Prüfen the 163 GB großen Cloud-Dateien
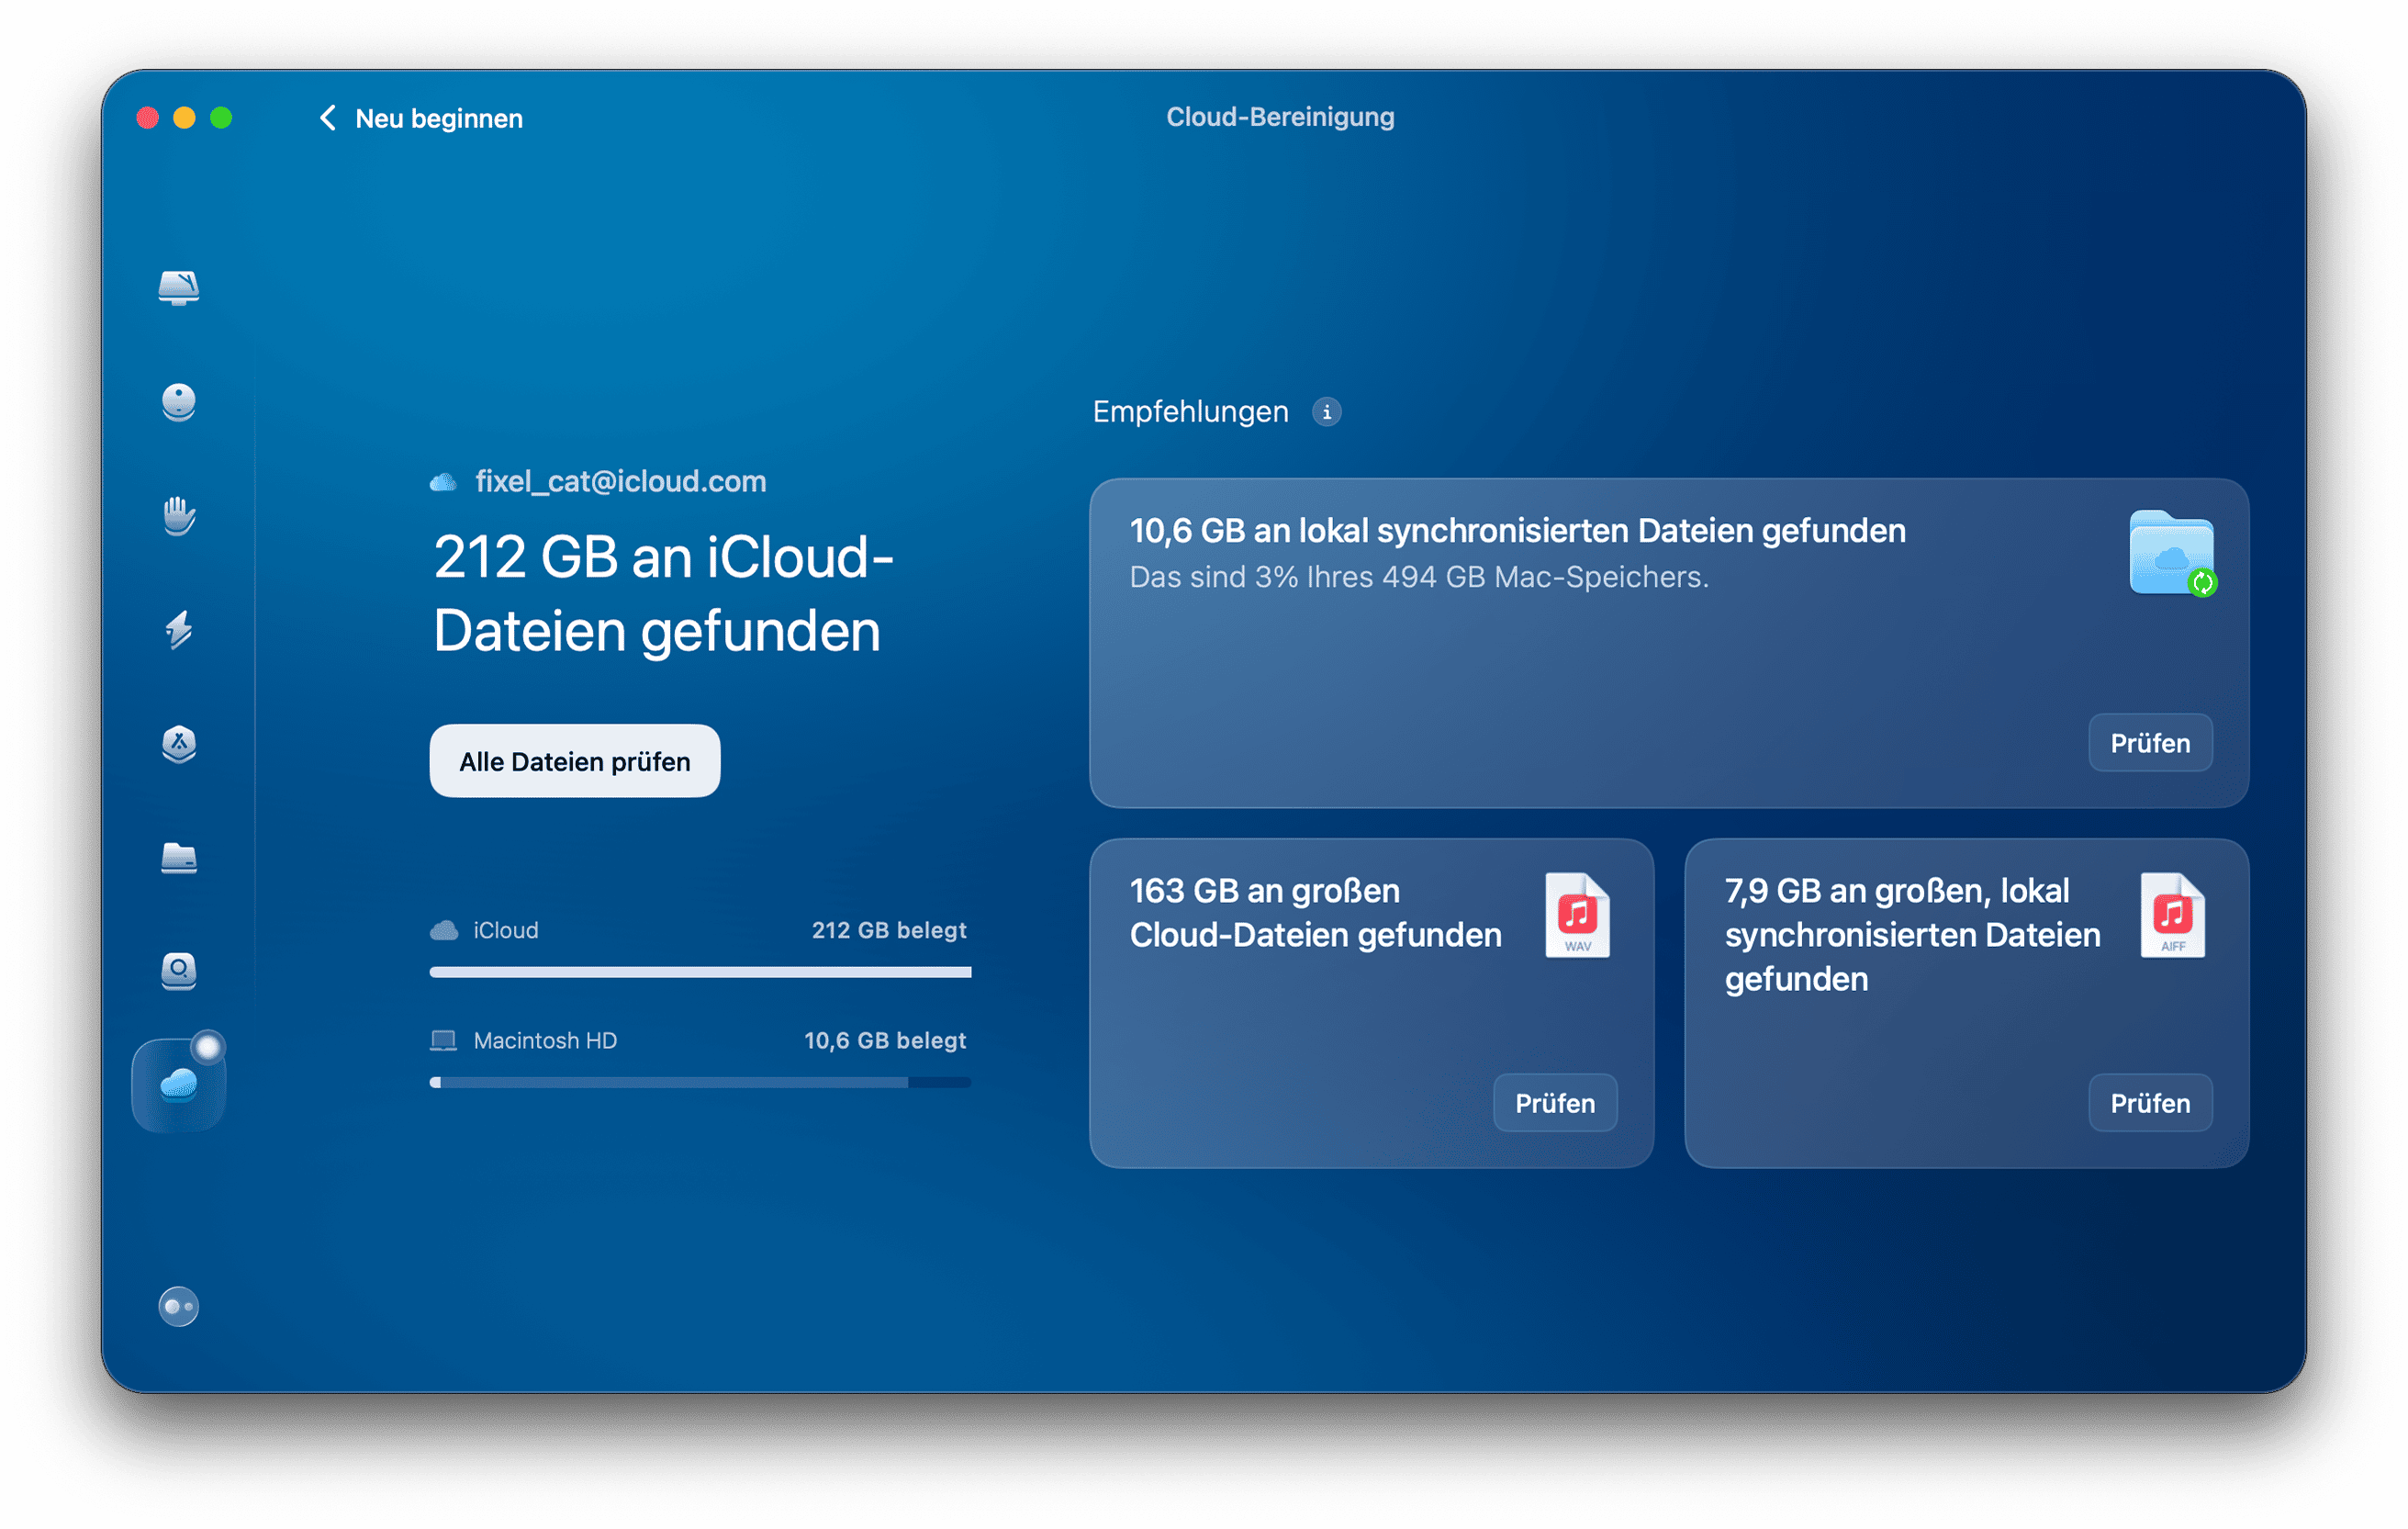This screenshot has height=1529, width=2408. 1555,1102
